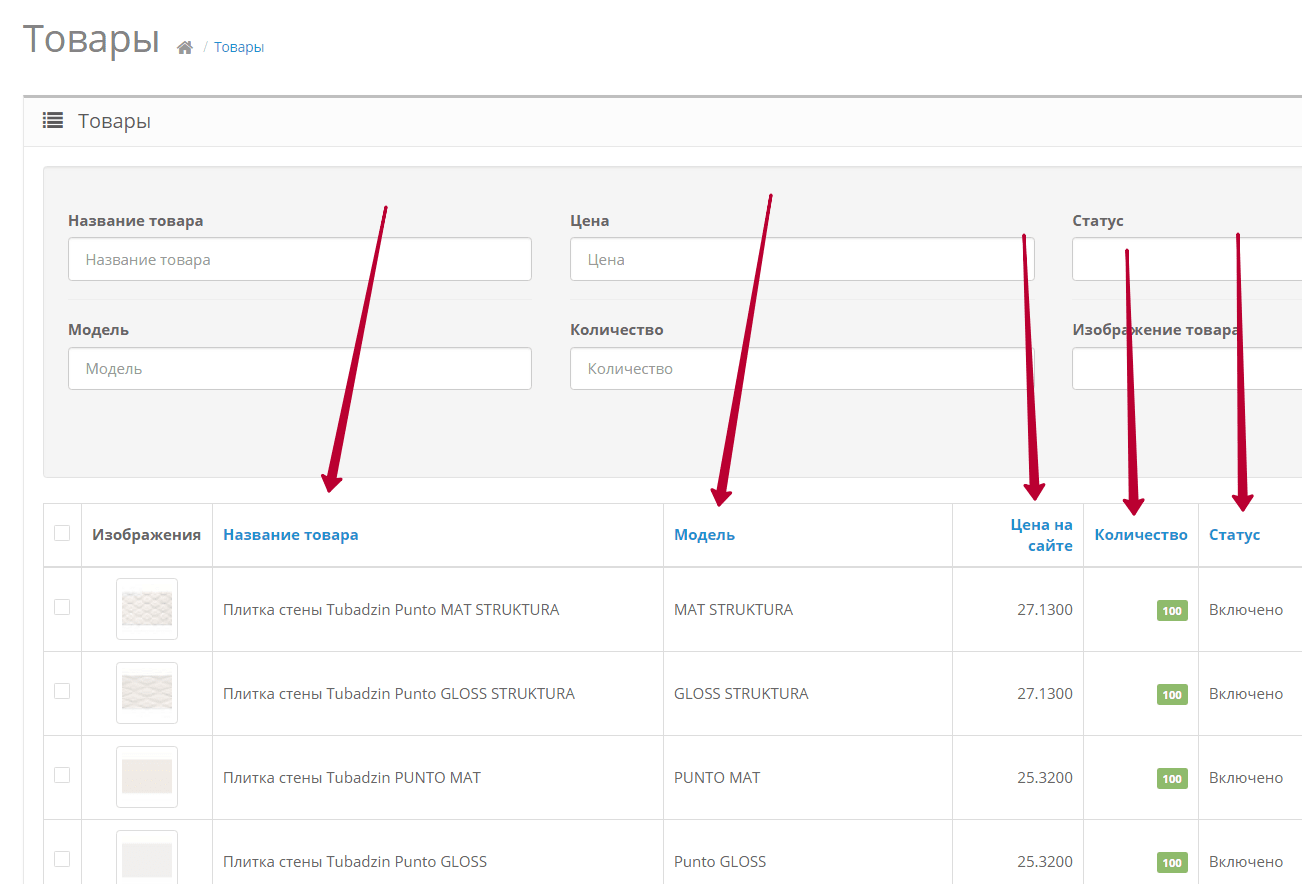Focus the Цена filter field
The image size is (1302, 884).
801,260
